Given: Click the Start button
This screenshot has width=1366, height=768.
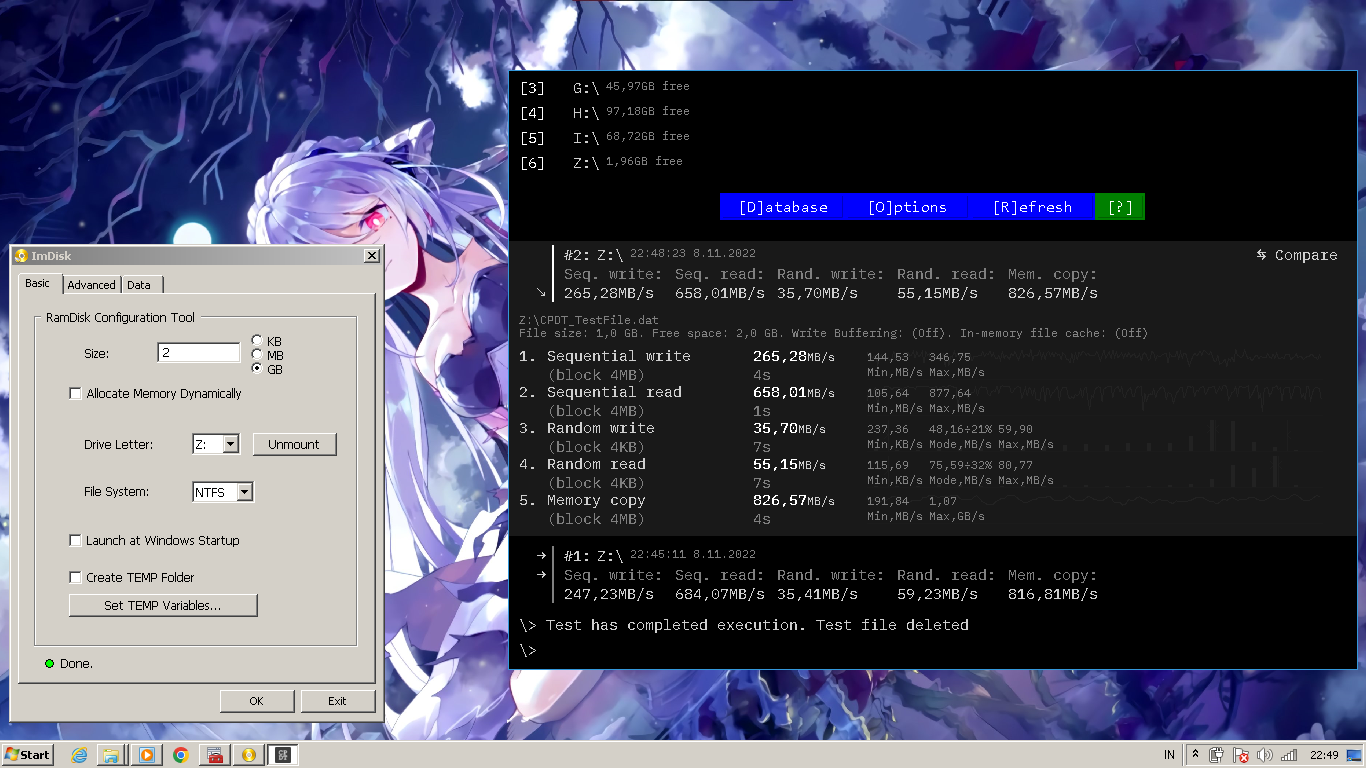Looking at the screenshot, I should [x=27, y=755].
